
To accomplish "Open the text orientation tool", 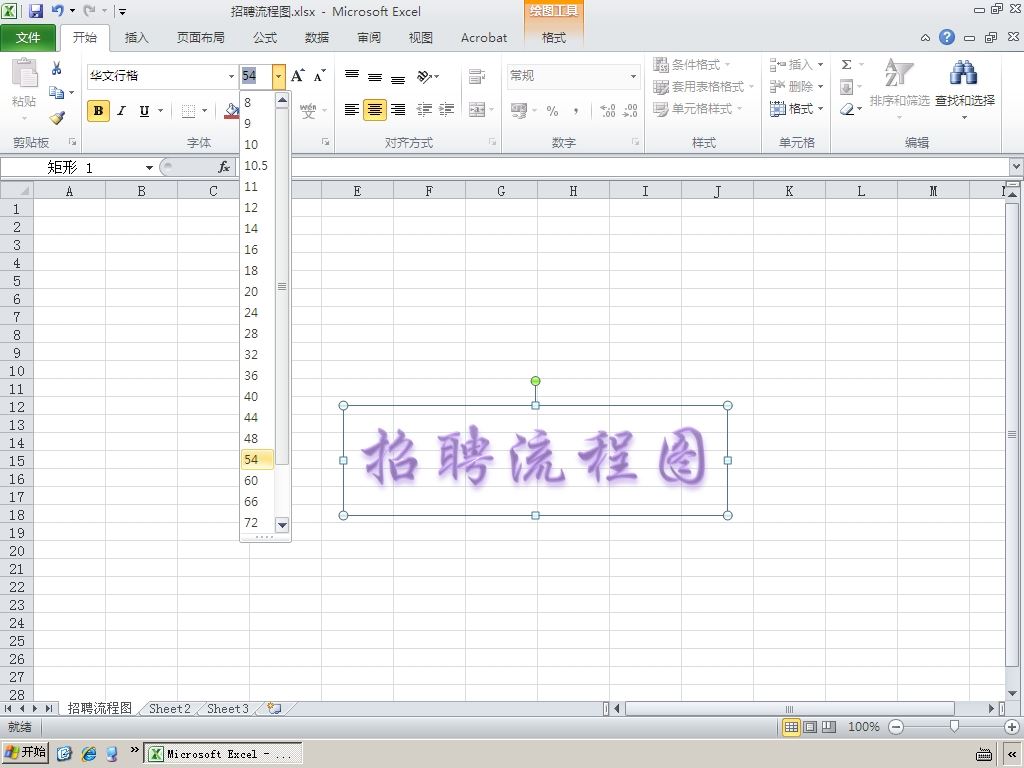I will (x=427, y=76).
